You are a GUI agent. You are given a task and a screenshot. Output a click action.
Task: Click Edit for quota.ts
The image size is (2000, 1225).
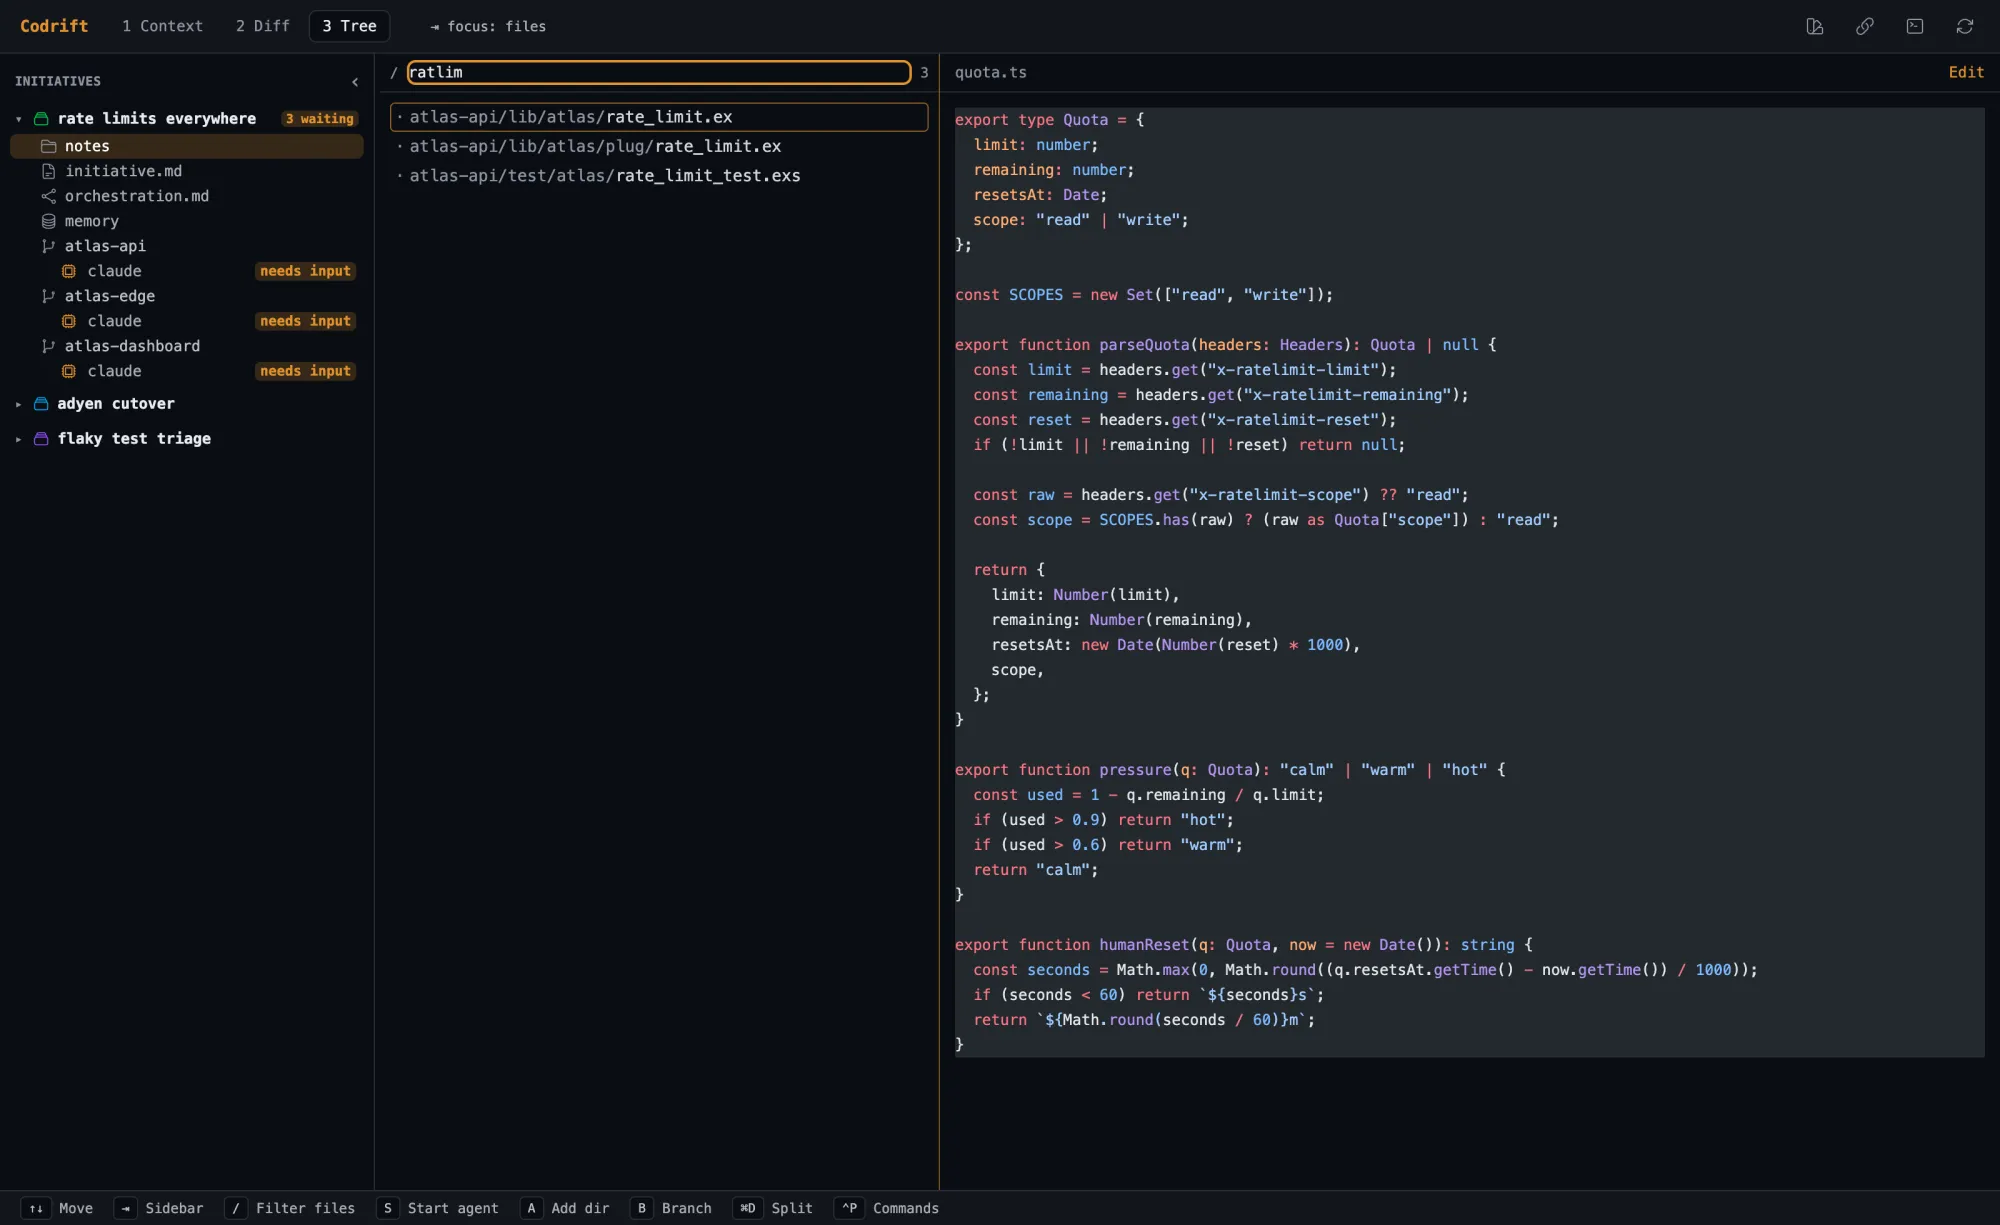[1966, 72]
